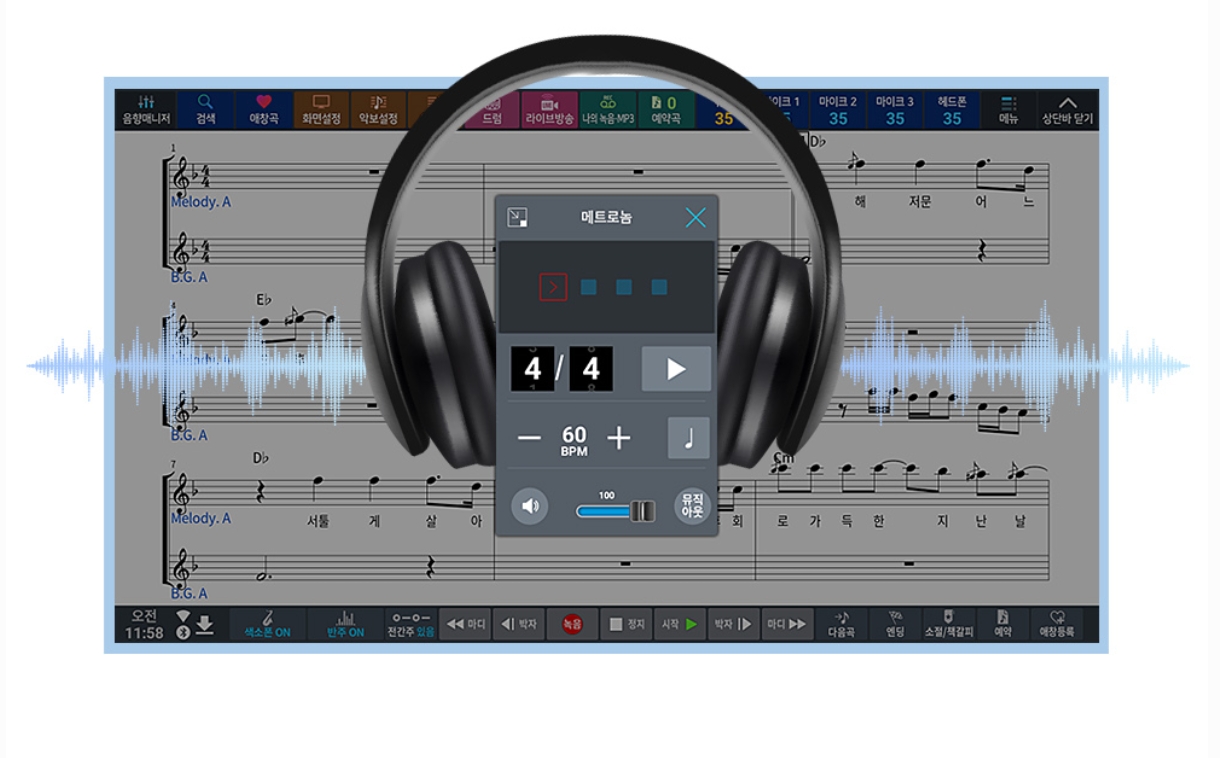This screenshot has width=1220, height=758.
Task: Begin playback with 시작
Action: (x=680, y=624)
